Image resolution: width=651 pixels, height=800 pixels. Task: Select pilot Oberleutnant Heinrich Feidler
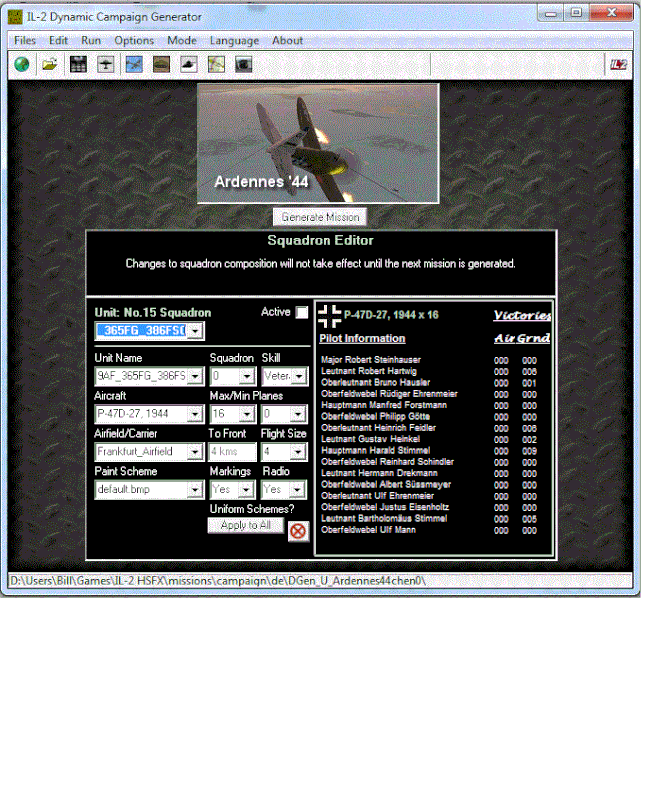coord(379,428)
